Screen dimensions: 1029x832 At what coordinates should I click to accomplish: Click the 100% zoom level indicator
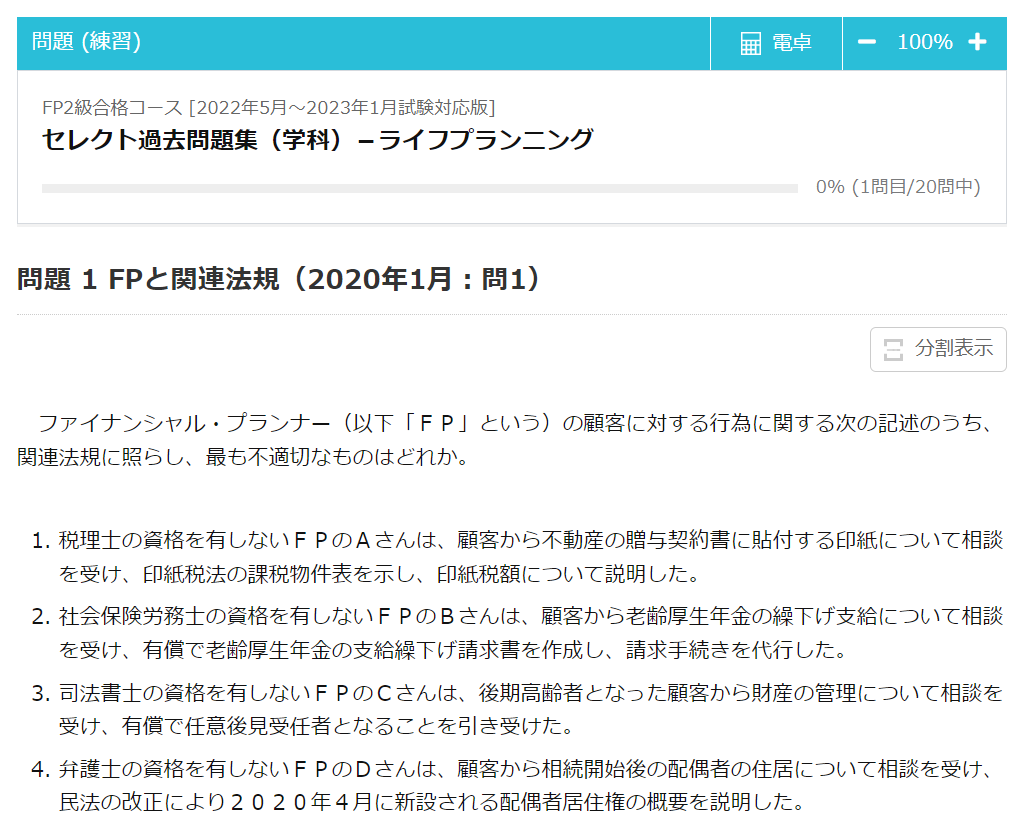(x=926, y=43)
